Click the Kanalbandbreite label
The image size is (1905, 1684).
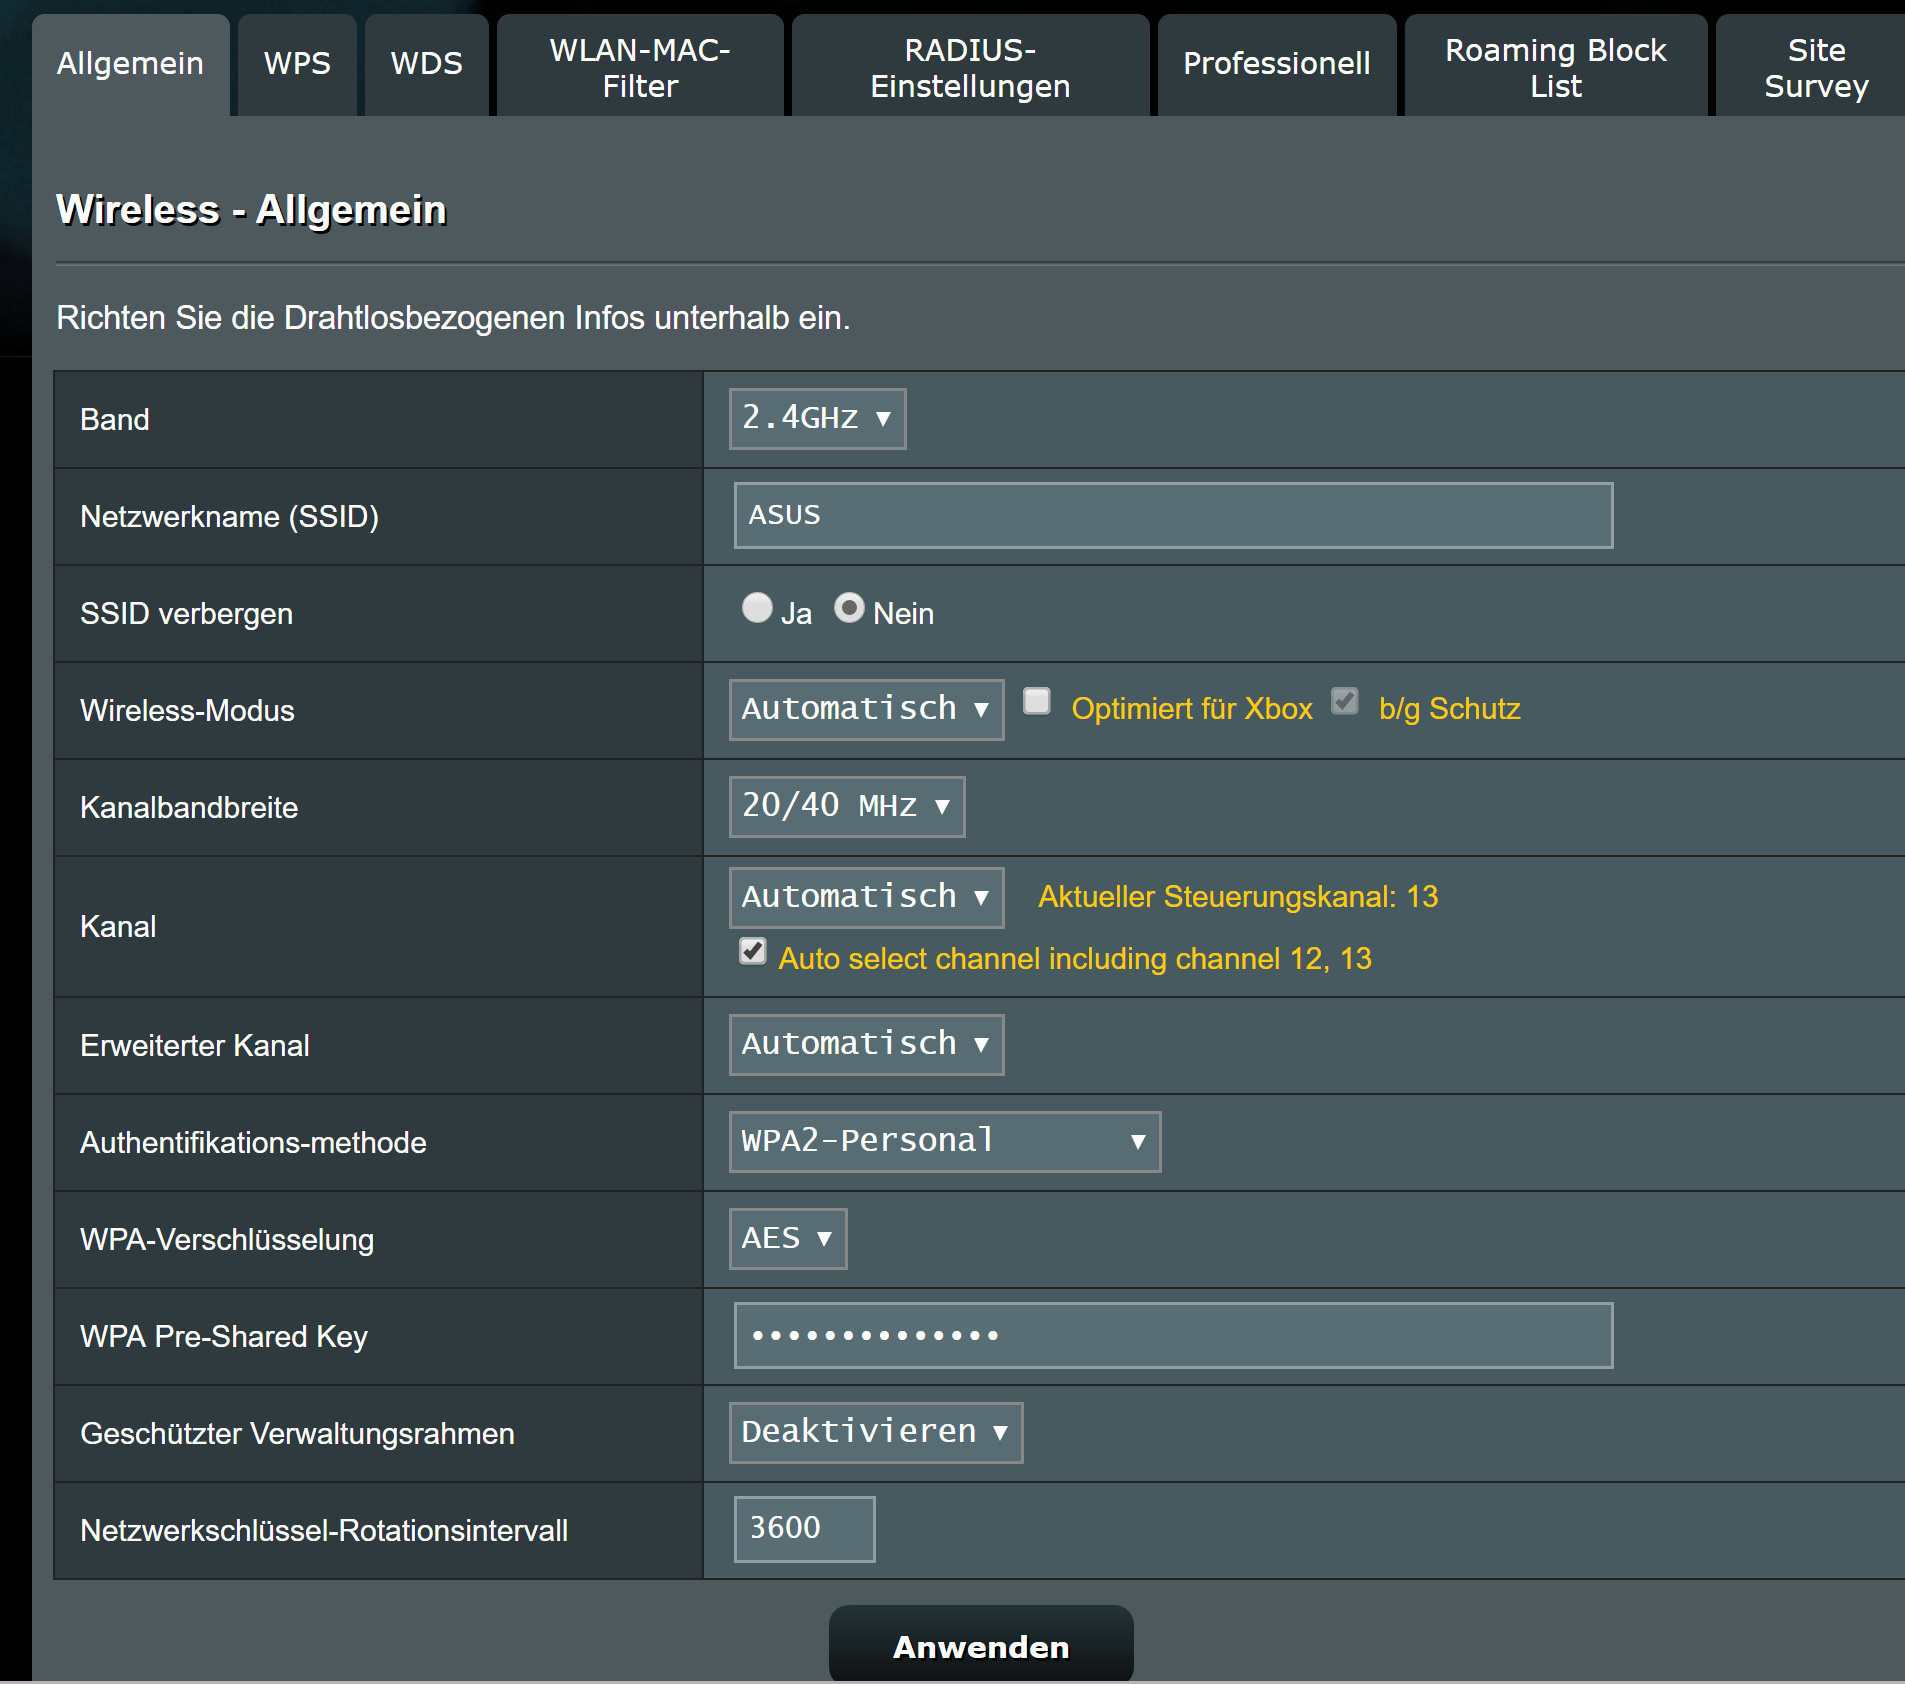tap(189, 808)
